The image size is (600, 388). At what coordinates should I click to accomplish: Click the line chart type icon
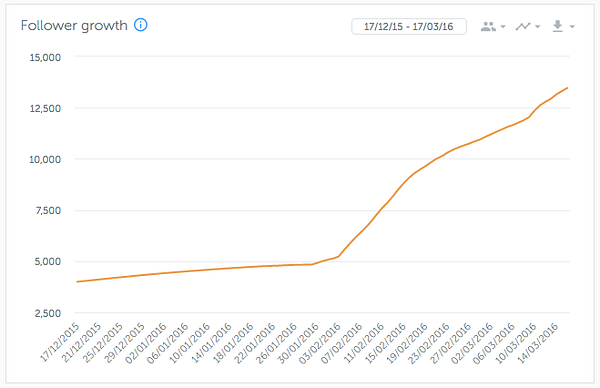(x=522, y=26)
